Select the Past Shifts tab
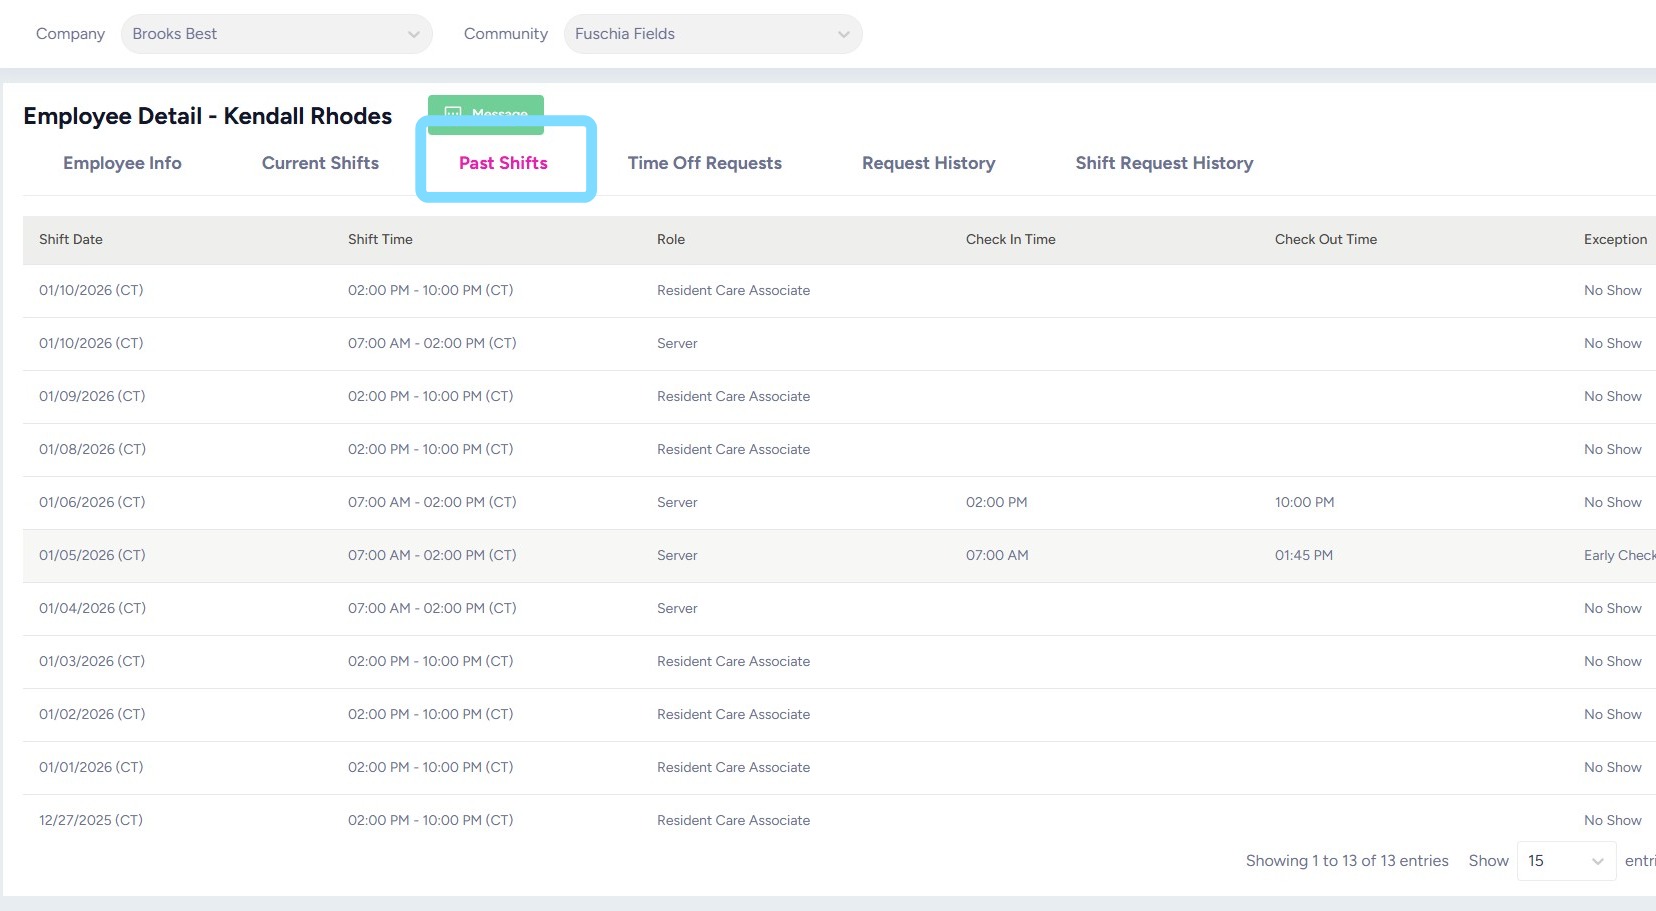This screenshot has width=1656, height=911. 503,163
